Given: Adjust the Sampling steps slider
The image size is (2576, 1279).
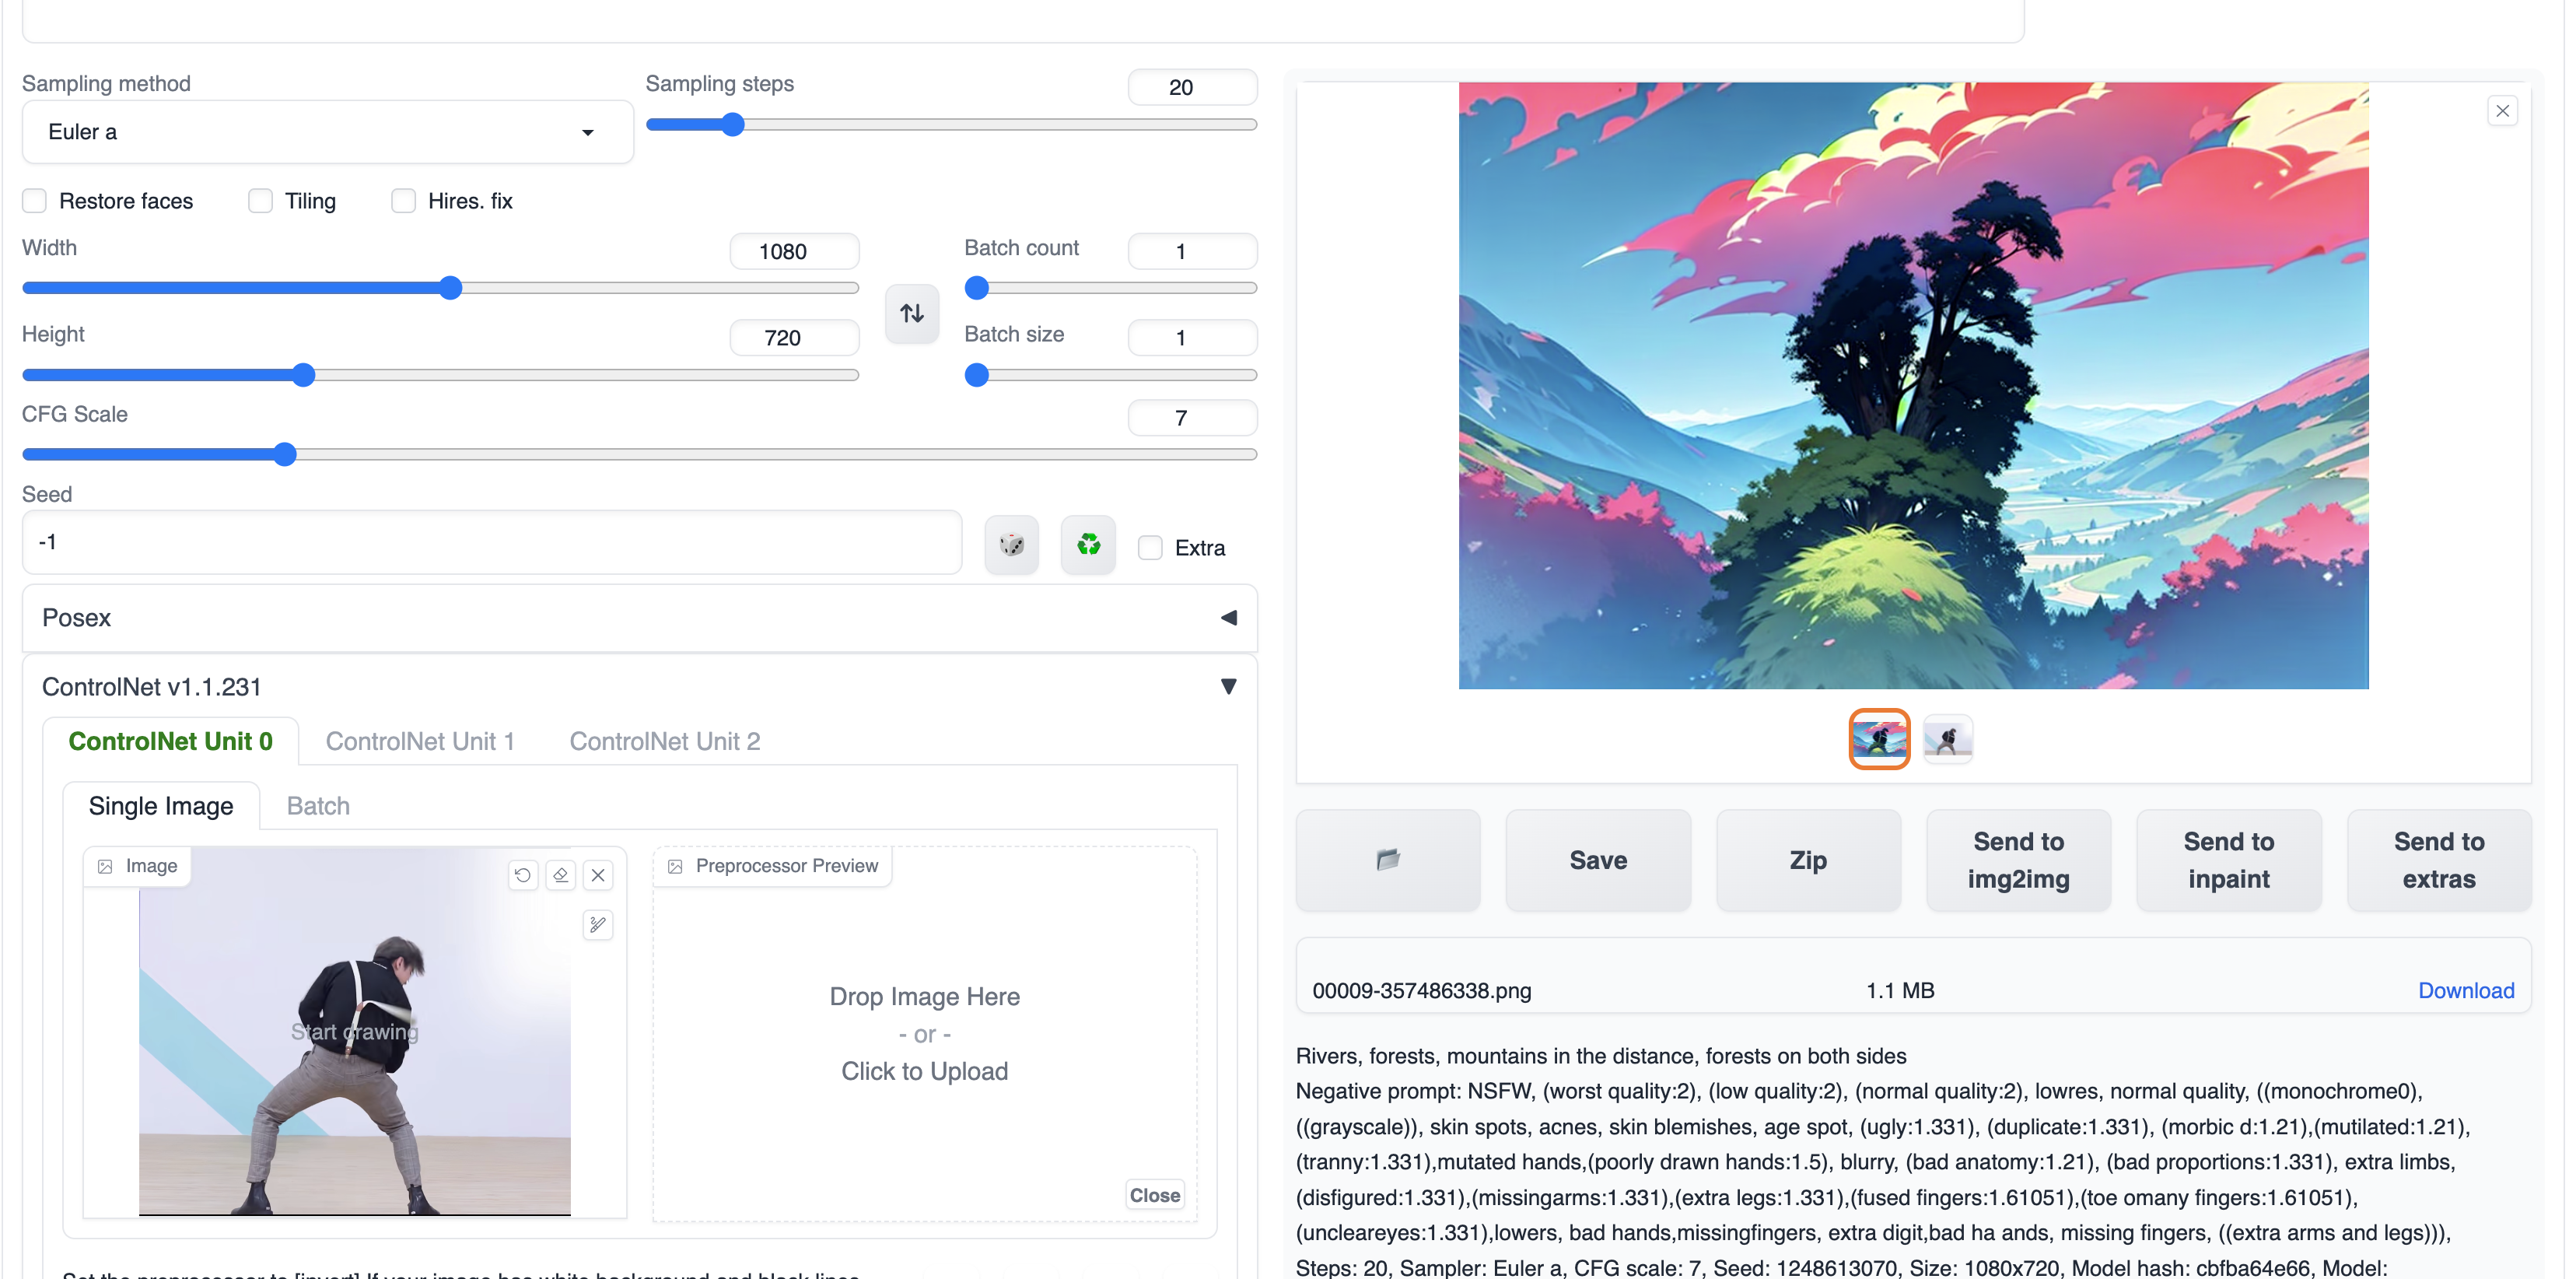Looking at the screenshot, I should click(951, 125).
